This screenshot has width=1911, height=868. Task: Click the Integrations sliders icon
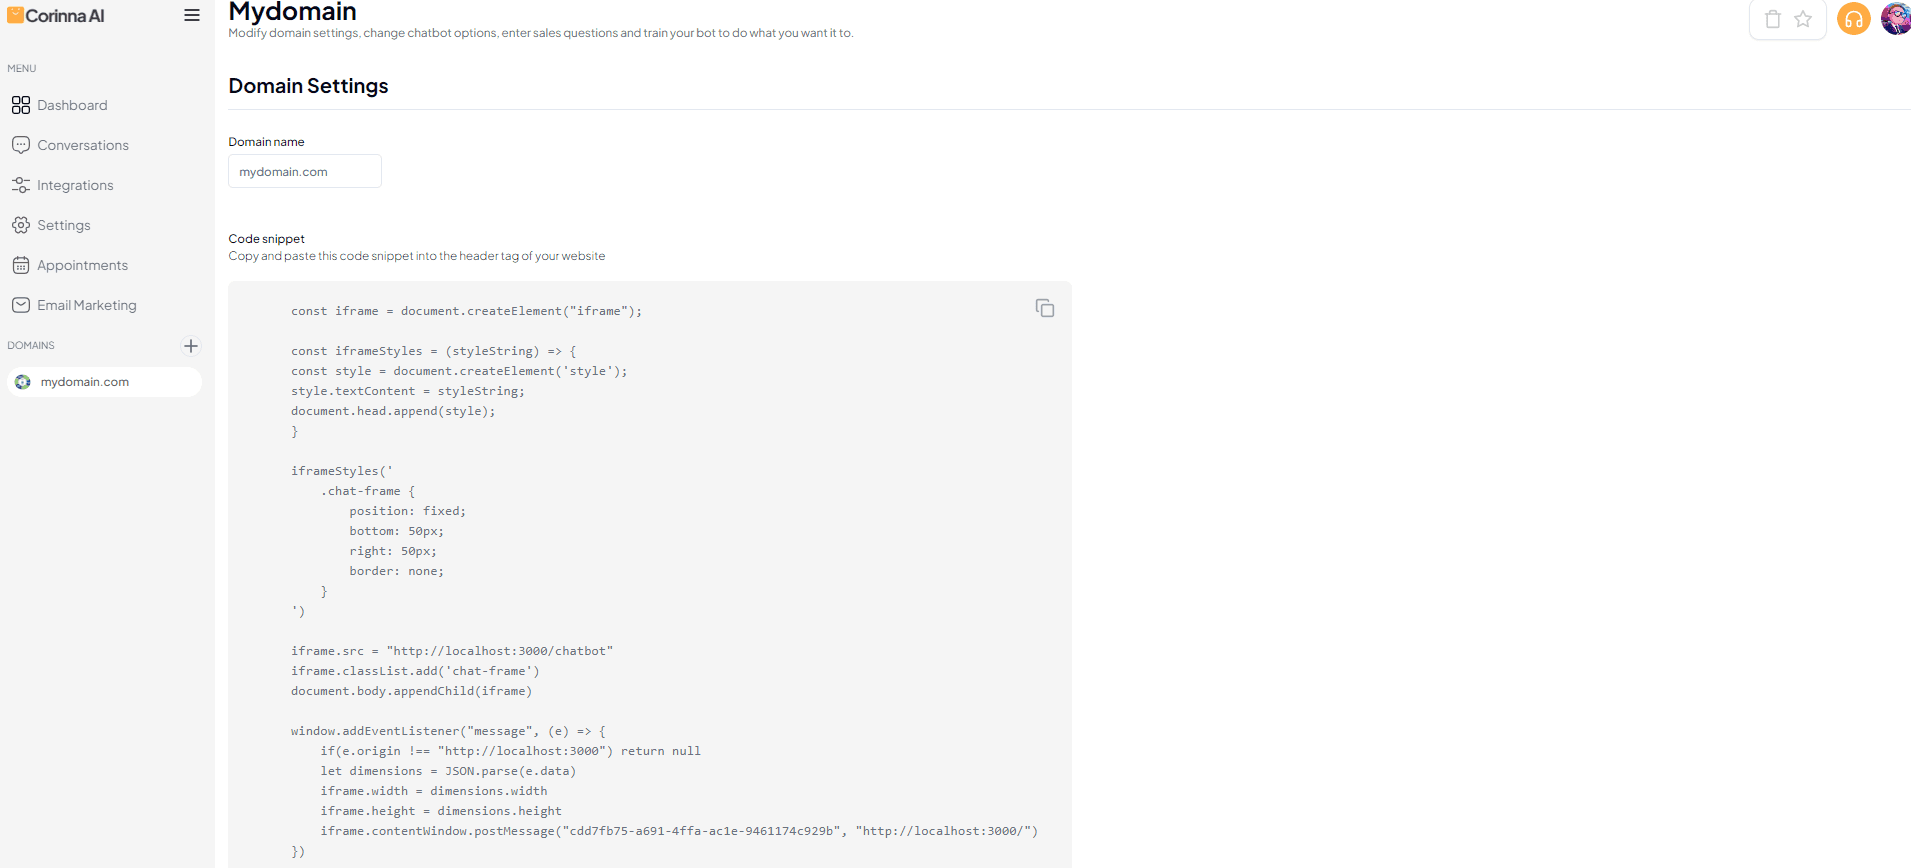pos(21,185)
